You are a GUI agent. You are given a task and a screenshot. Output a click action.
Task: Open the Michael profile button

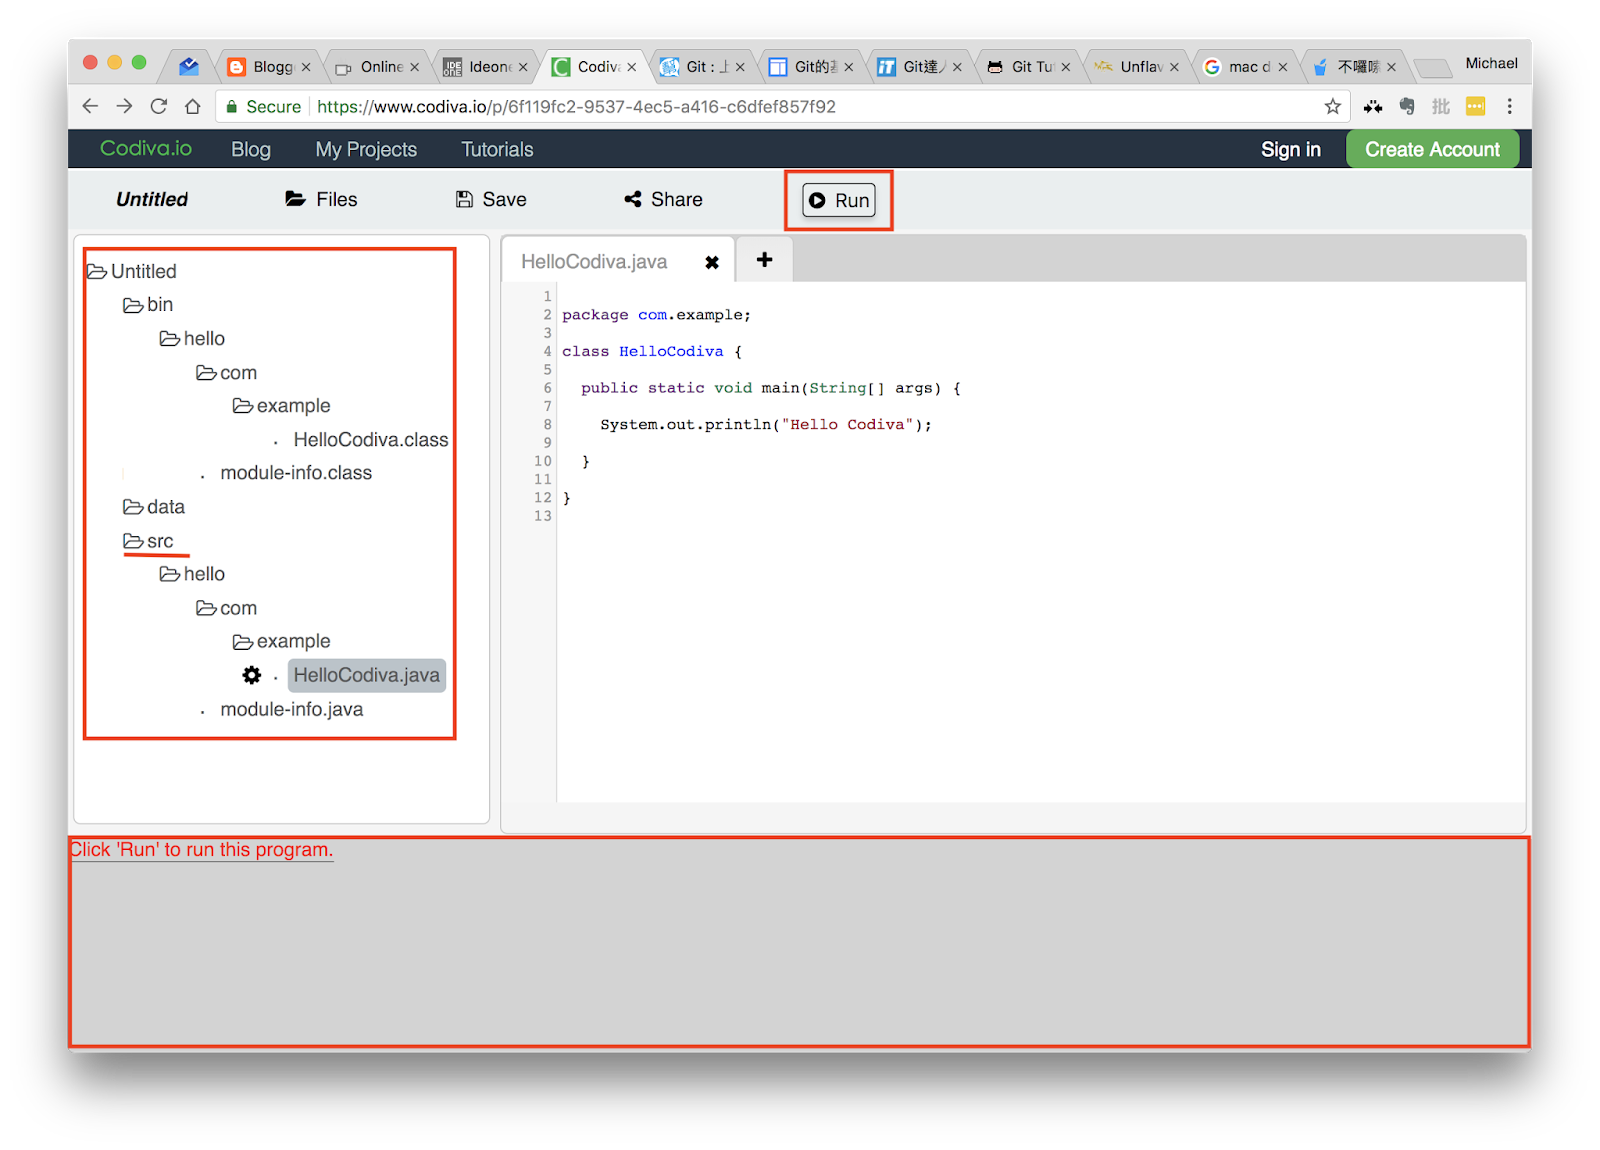1491,63
